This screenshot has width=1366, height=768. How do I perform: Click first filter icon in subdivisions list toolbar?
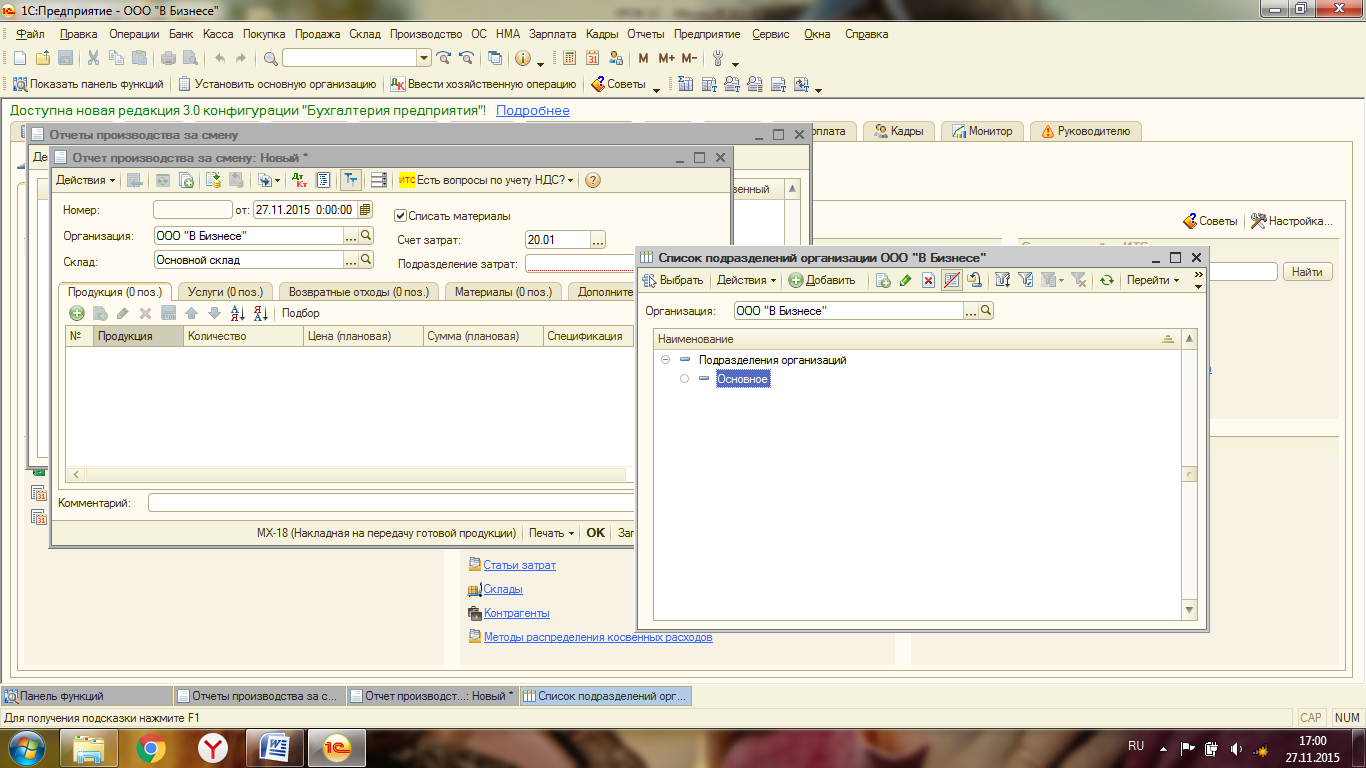pyautogui.click(x=1003, y=280)
